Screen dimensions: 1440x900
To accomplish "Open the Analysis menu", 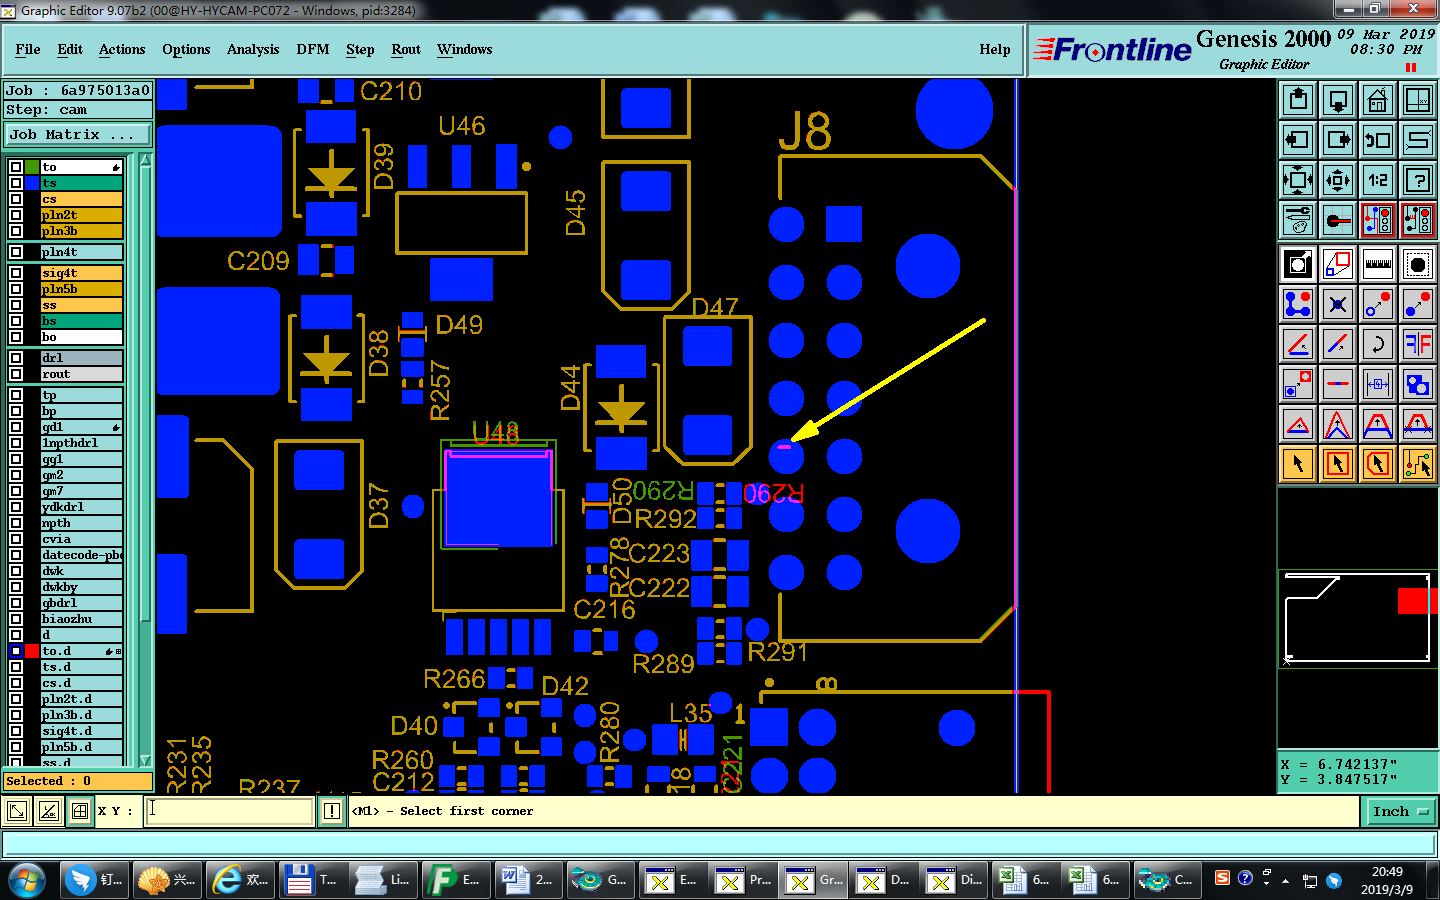I will [253, 49].
